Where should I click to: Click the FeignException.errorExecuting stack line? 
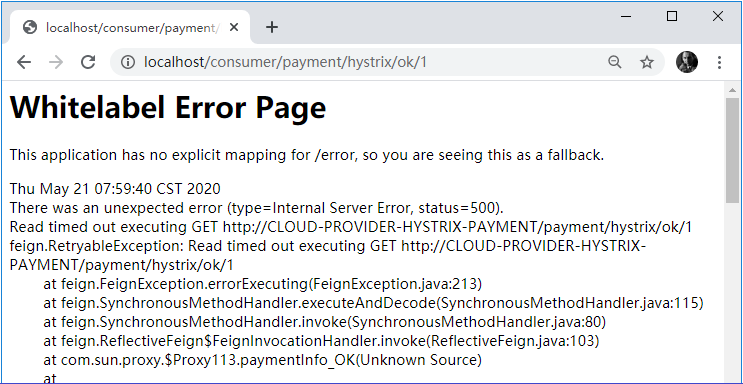pyautogui.click(x=263, y=284)
